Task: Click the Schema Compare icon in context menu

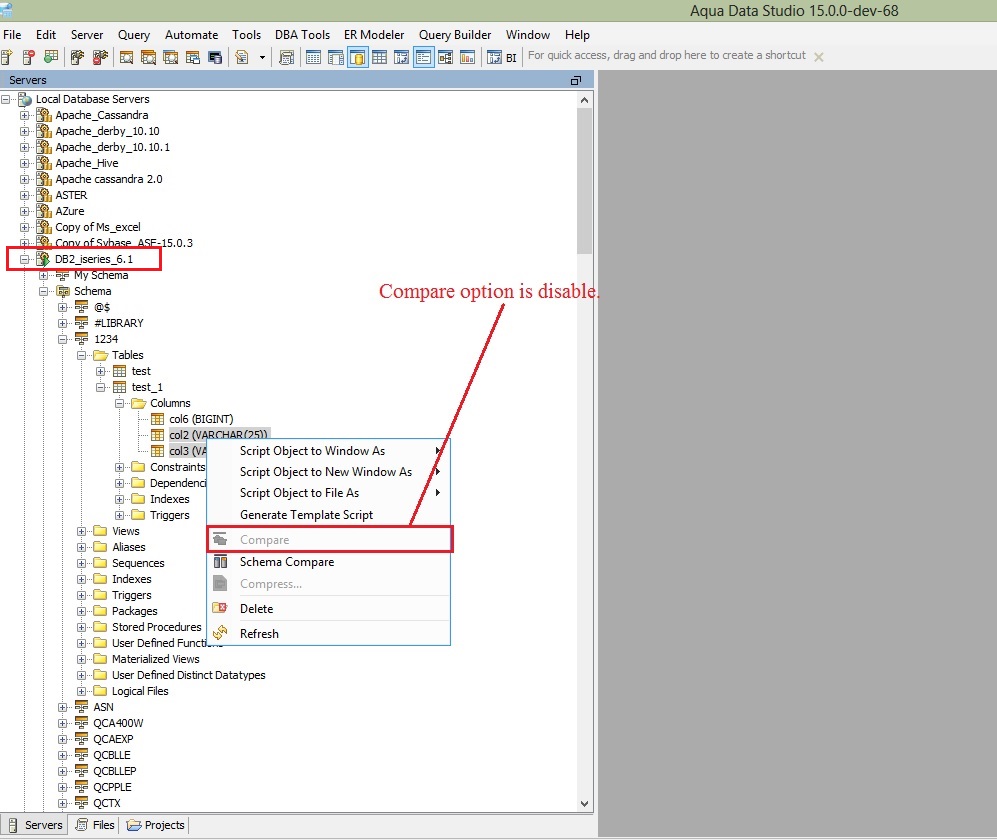Action: click(x=220, y=561)
